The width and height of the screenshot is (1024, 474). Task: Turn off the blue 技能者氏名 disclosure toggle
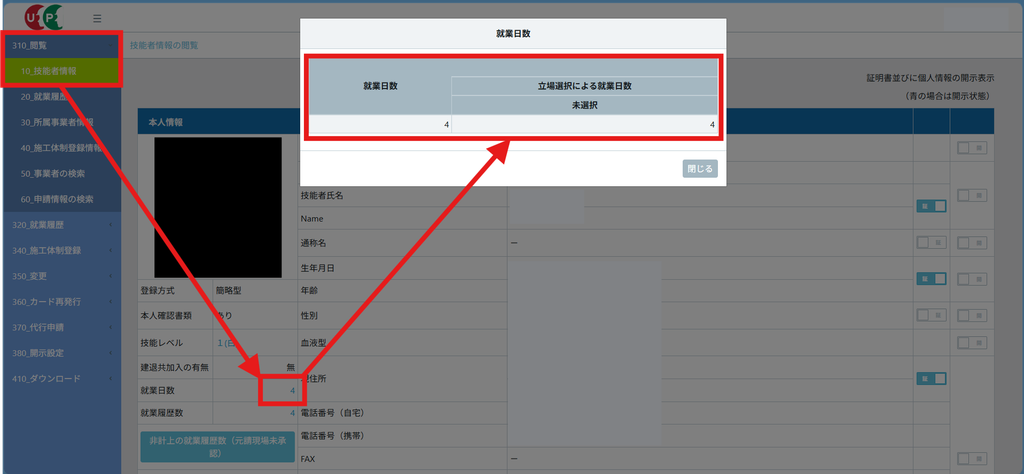click(x=931, y=206)
